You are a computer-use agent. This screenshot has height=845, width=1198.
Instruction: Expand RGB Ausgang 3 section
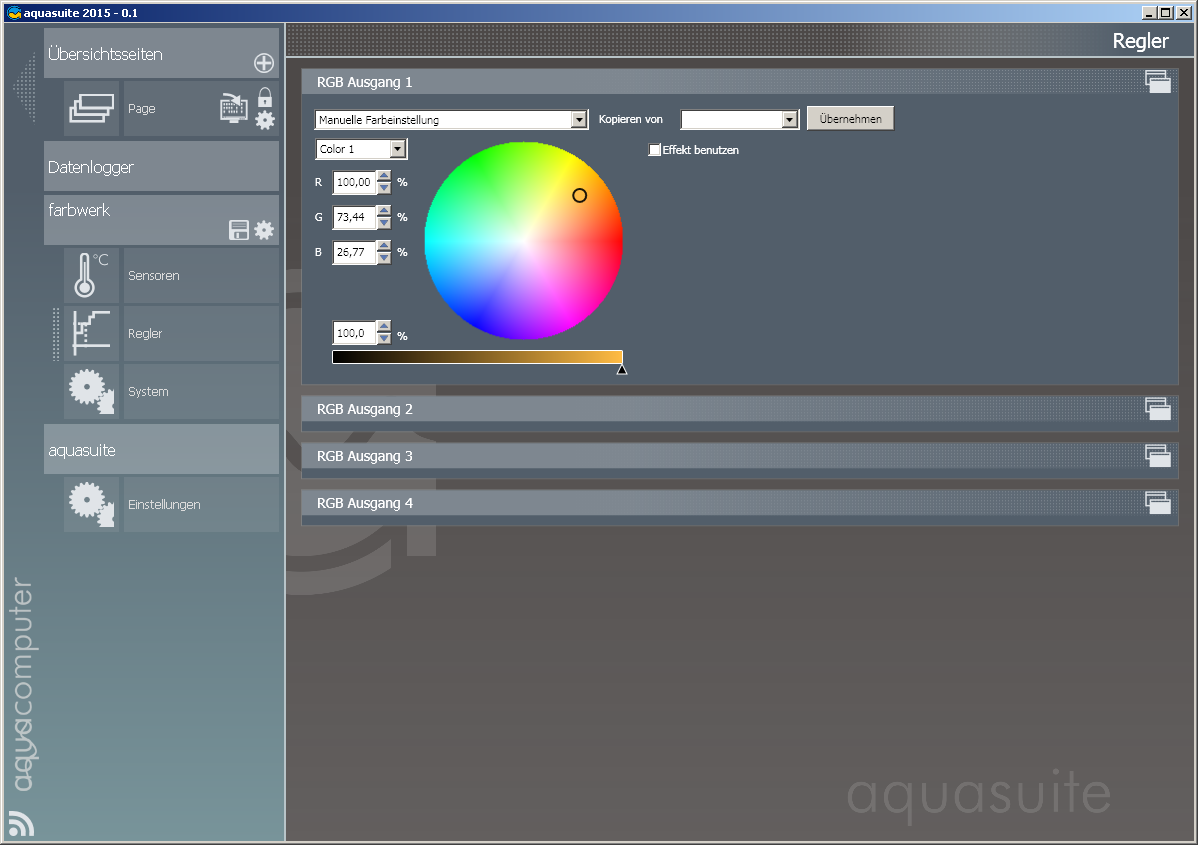[740, 456]
